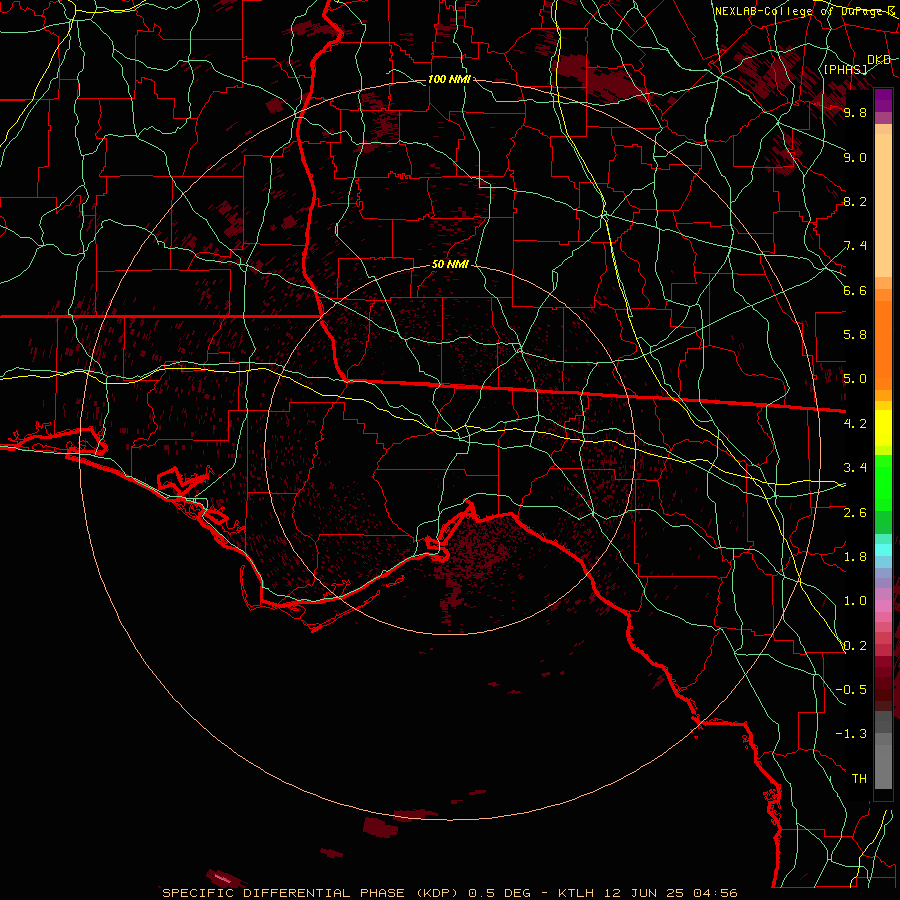Click the 8.2 color scale label

[x=855, y=201]
